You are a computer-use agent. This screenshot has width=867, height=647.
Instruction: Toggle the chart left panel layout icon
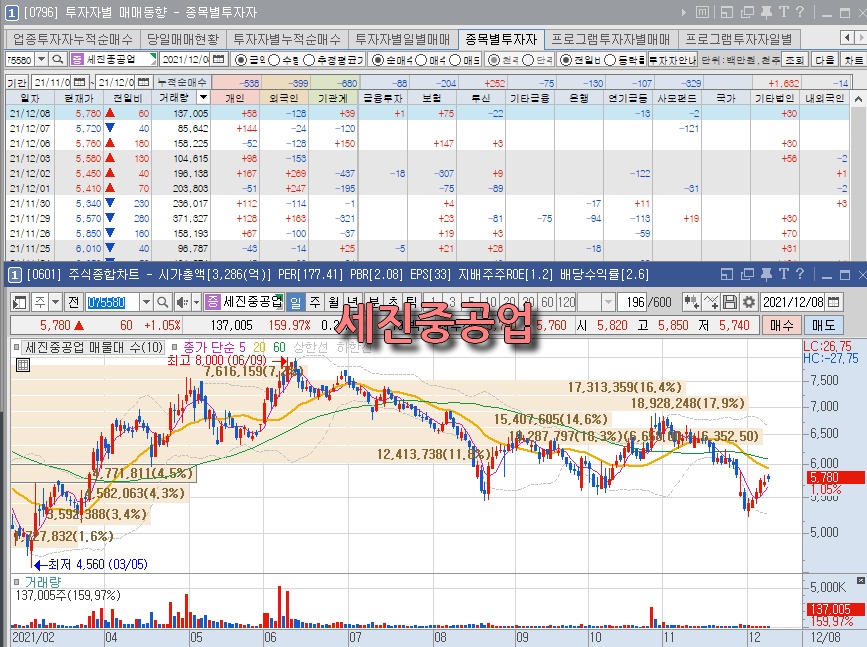20,302
